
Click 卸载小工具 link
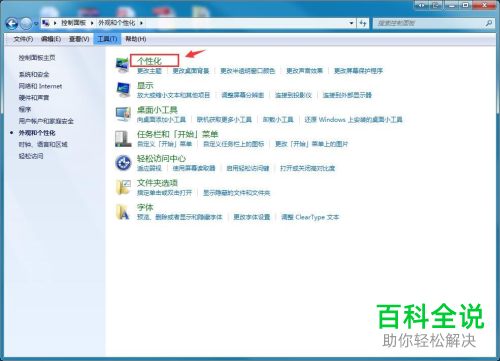pyautogui.click(x=278, y=120)
